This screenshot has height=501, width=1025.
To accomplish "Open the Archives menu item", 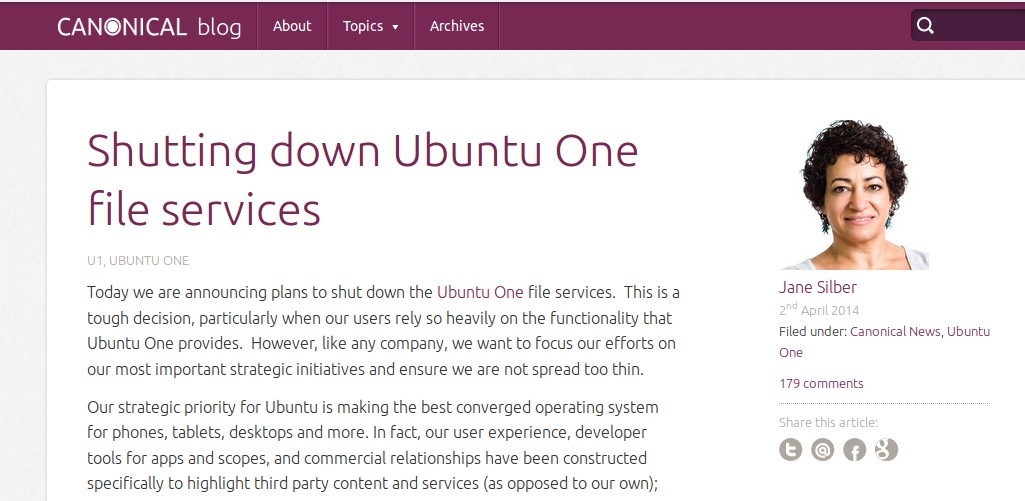I will click(x=457, y=26).
